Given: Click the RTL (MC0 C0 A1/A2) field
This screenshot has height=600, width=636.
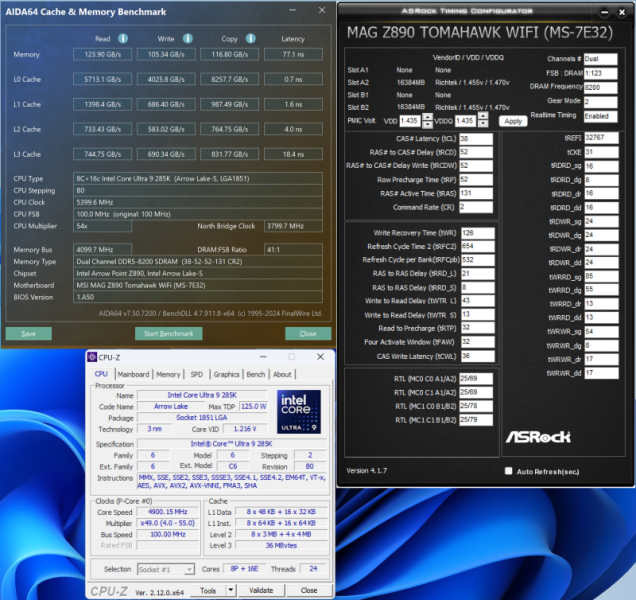Looking at the screenshot, I should [476, 378].
